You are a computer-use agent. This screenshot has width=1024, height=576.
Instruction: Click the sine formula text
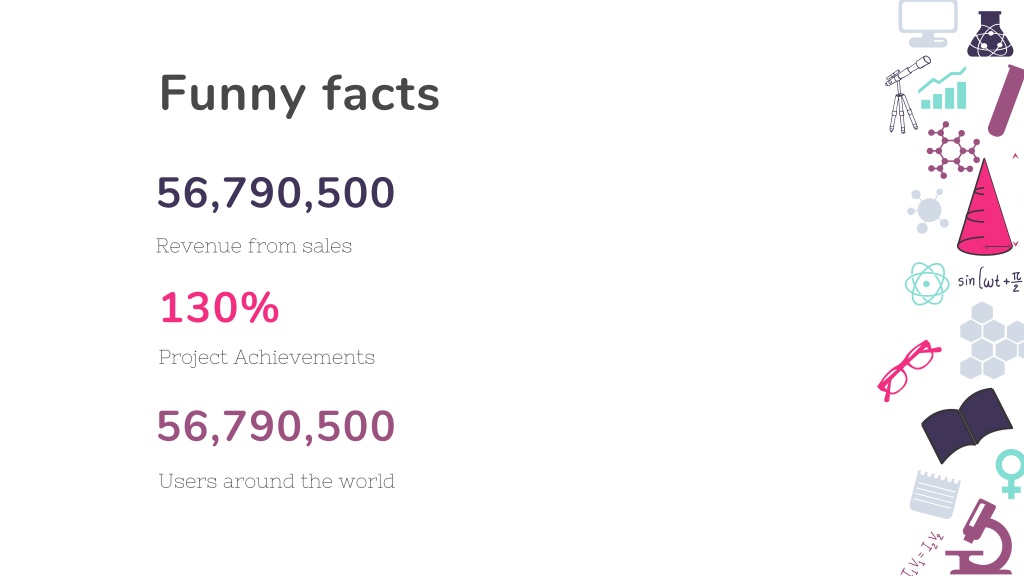point(990,281)
